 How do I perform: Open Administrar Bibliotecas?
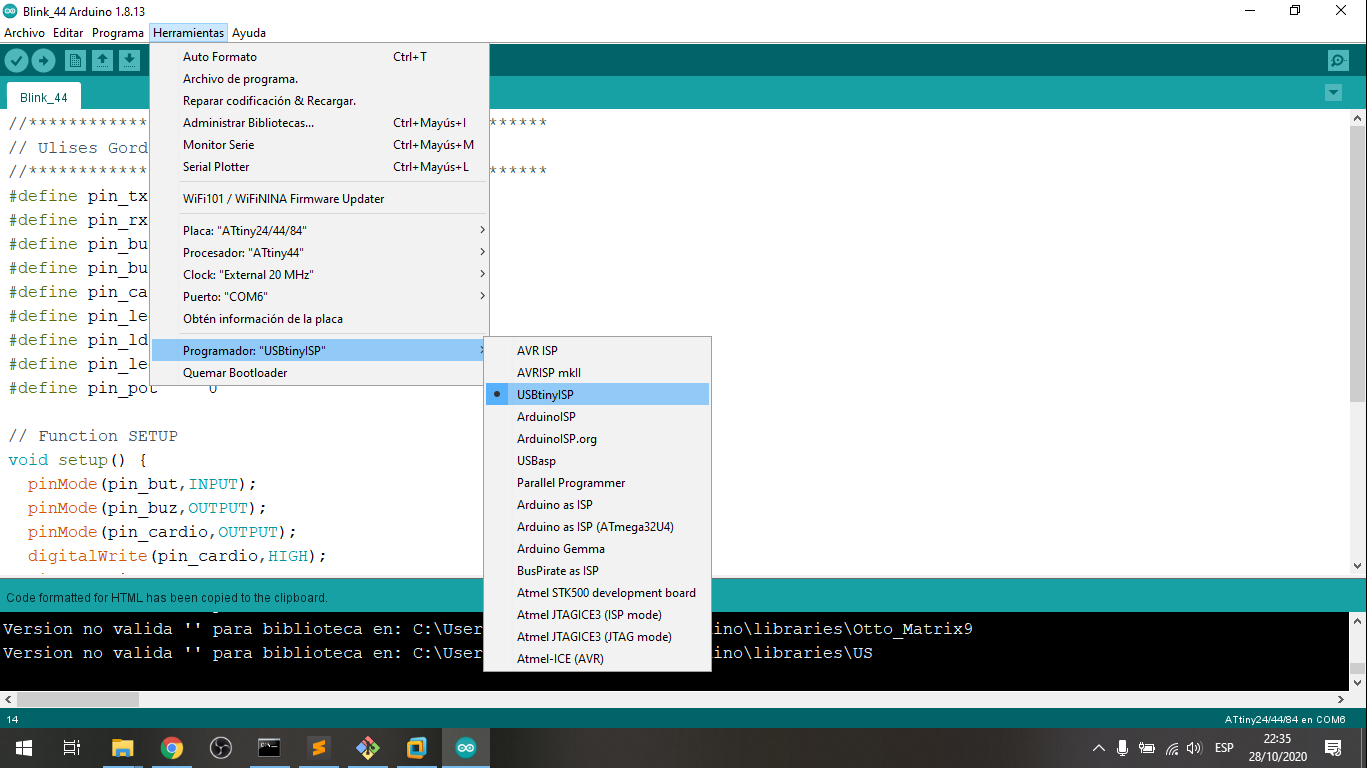coord(320,123)
